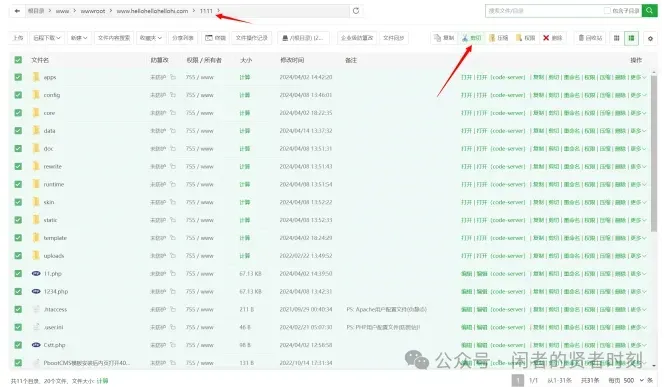Toggle the select-all checkbox in header

(x=18, y=60)
